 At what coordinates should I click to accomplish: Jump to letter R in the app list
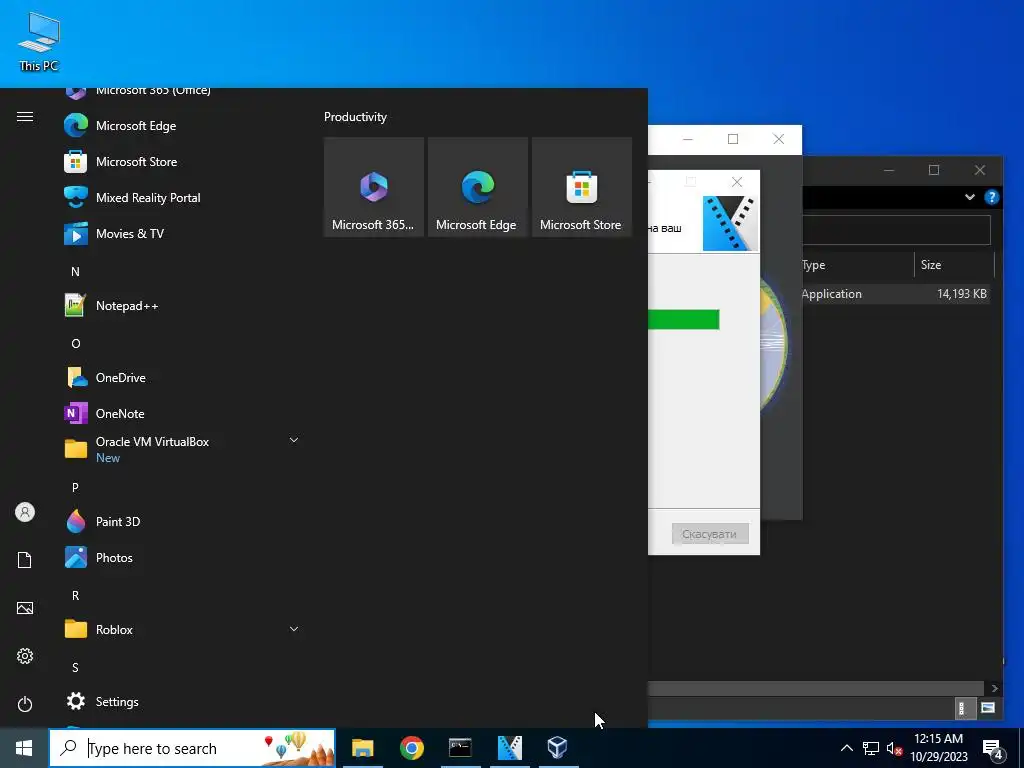pos(75,595)
